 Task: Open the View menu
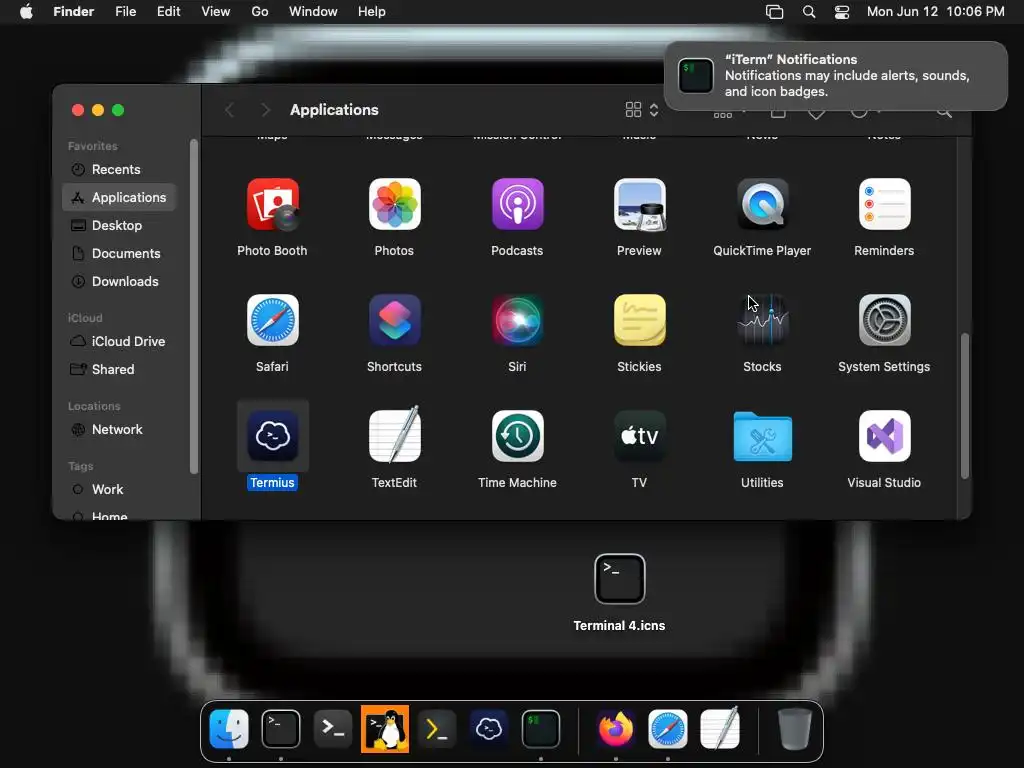216,12
